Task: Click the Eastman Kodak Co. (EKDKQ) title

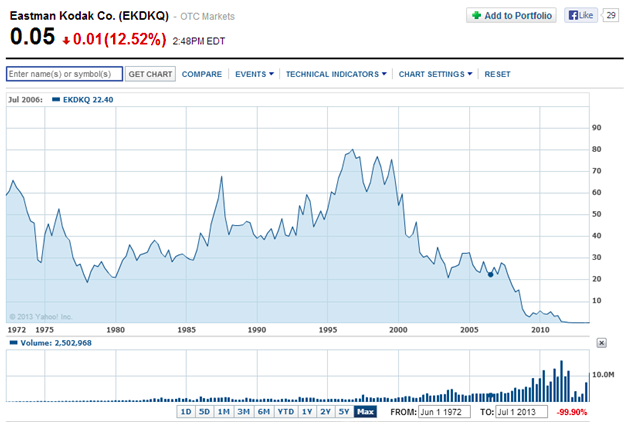Action: (x=89, y=16)
